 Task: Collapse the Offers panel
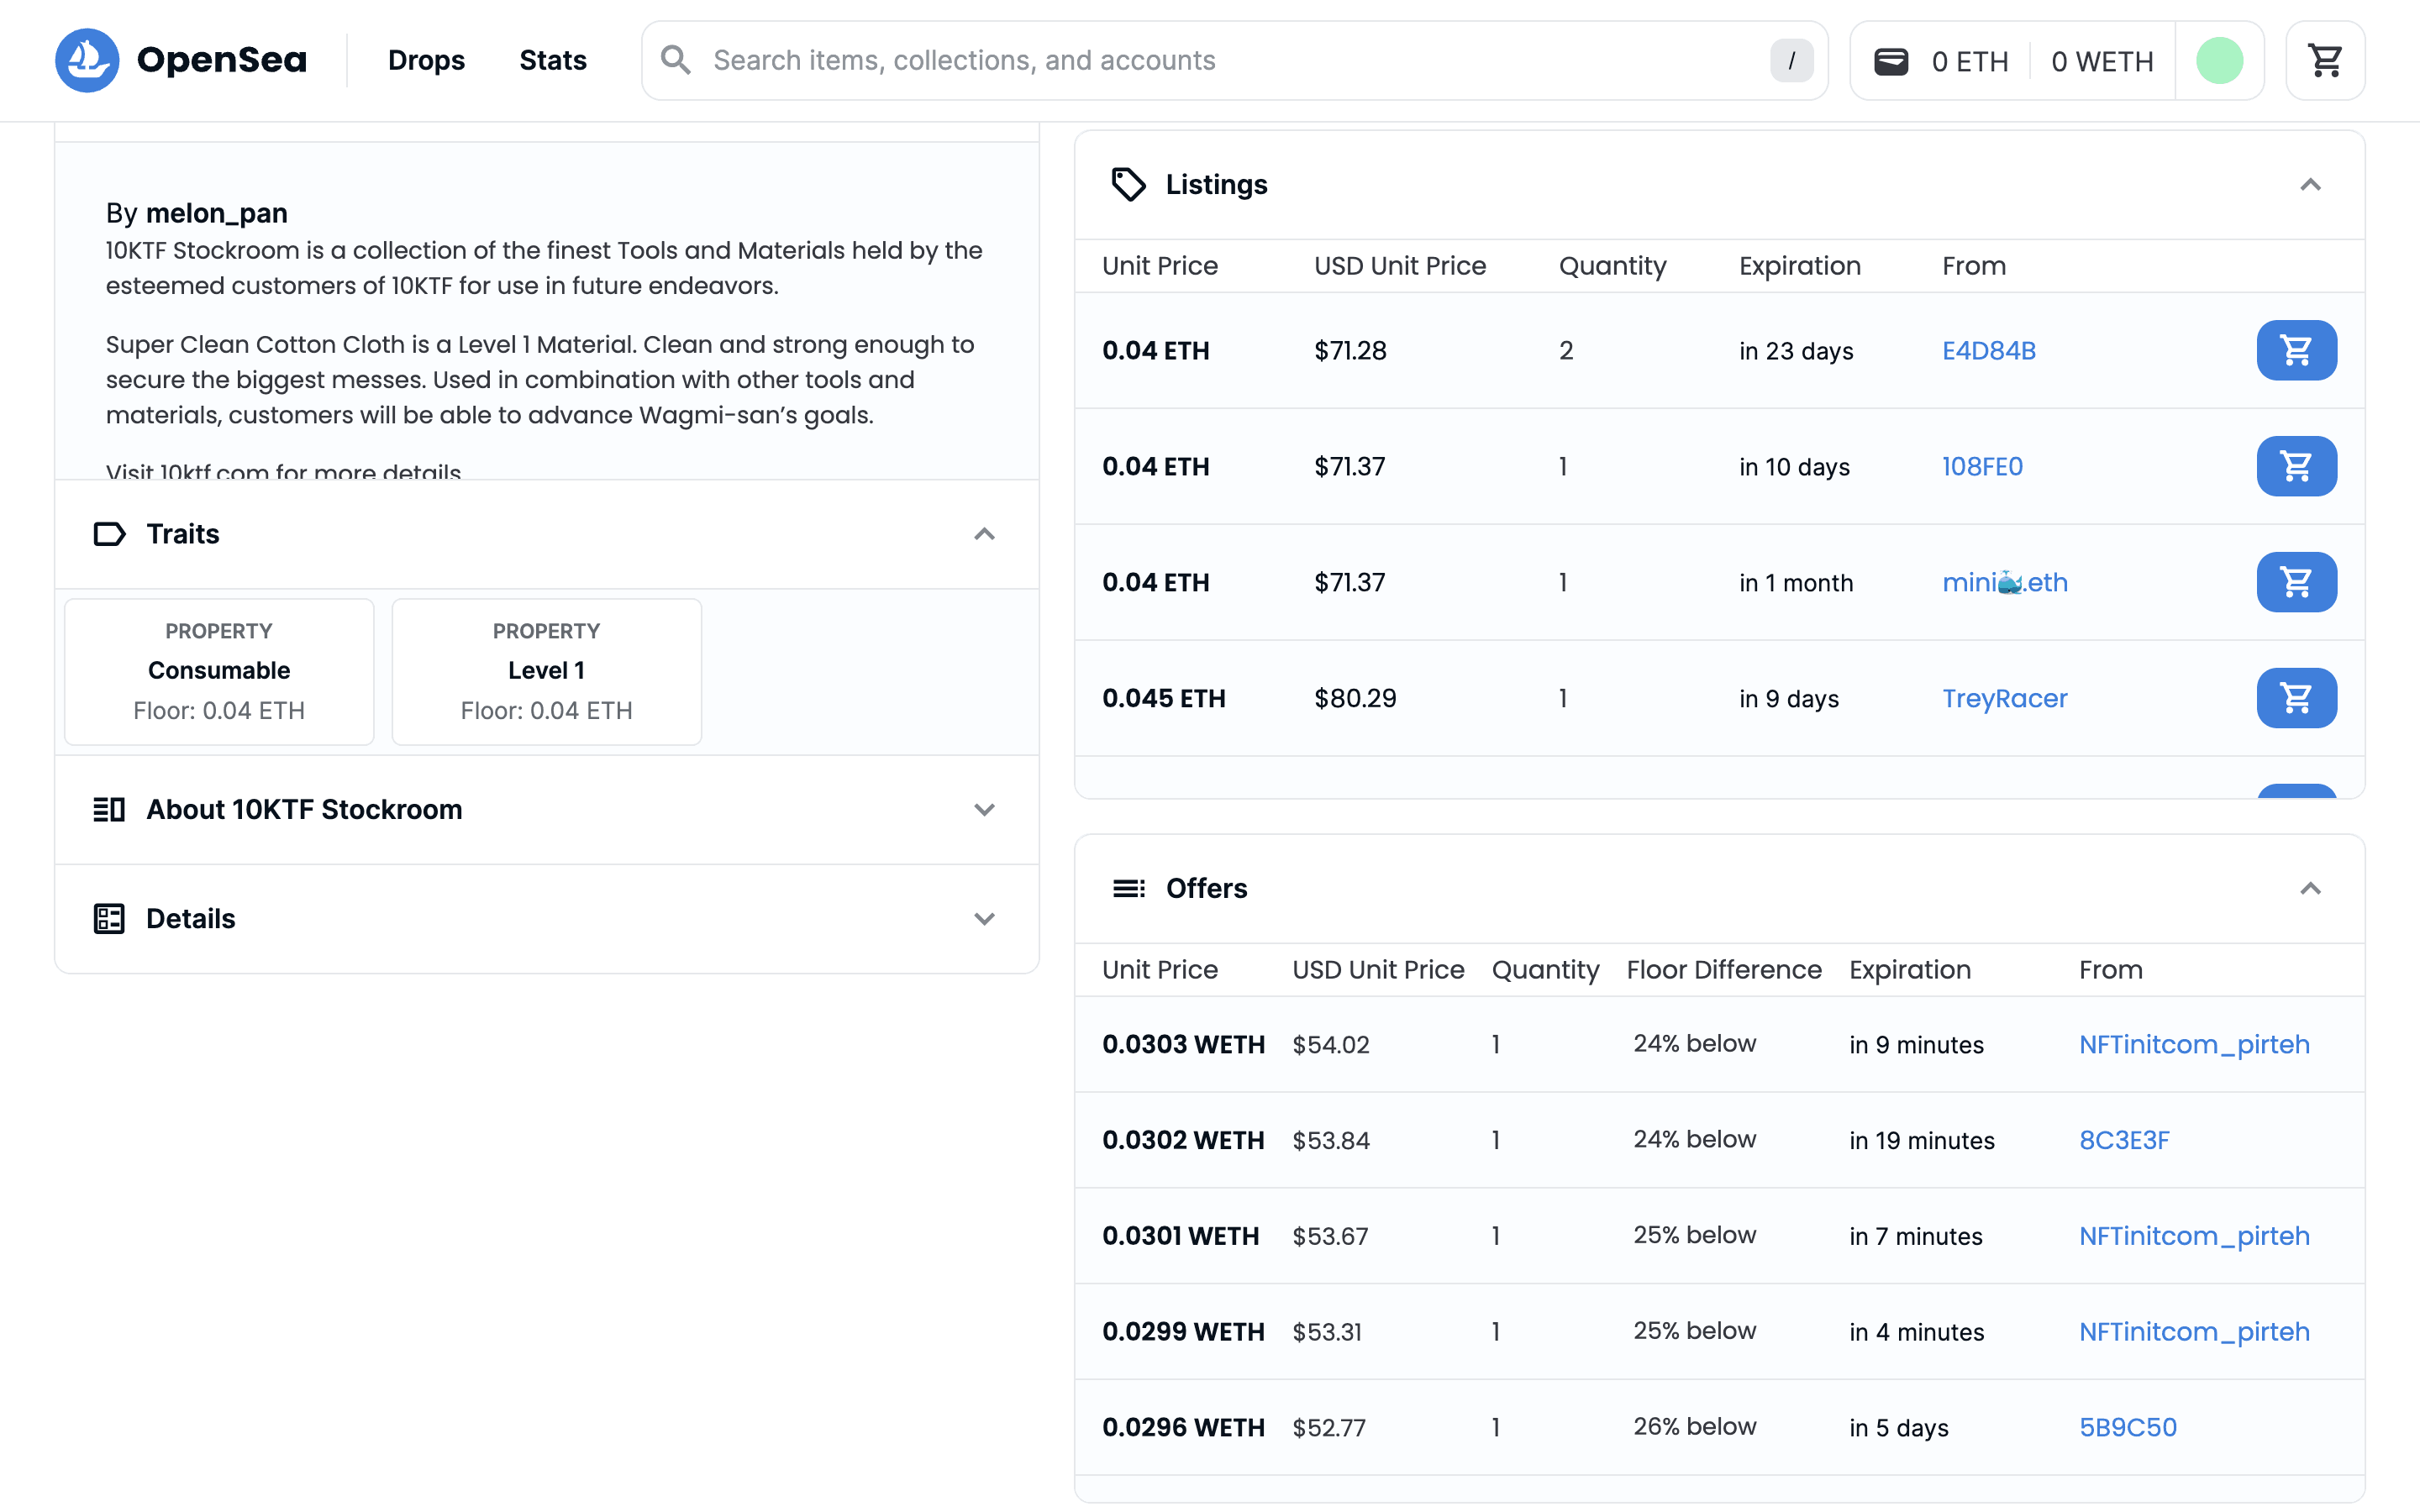(x=2309, y=888)
